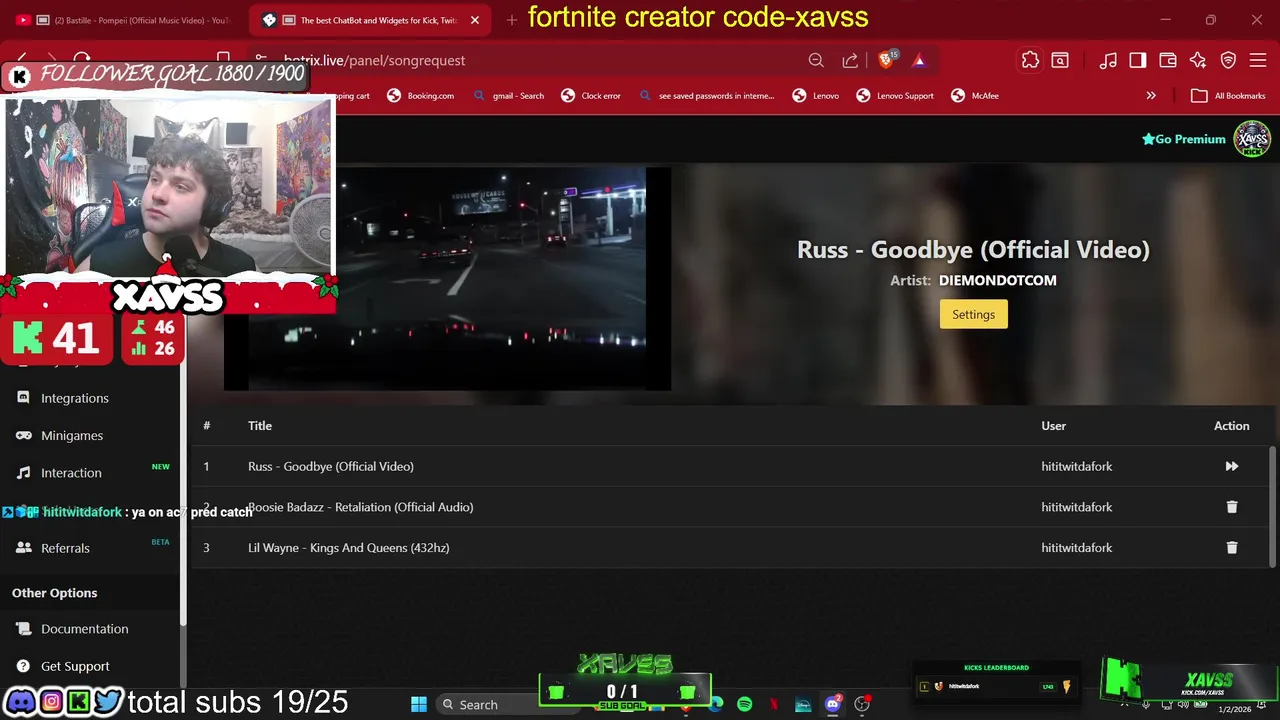This screenshot has width=1280, height=720.
Task: Open Windows Start menu
Action: point(419,704)
